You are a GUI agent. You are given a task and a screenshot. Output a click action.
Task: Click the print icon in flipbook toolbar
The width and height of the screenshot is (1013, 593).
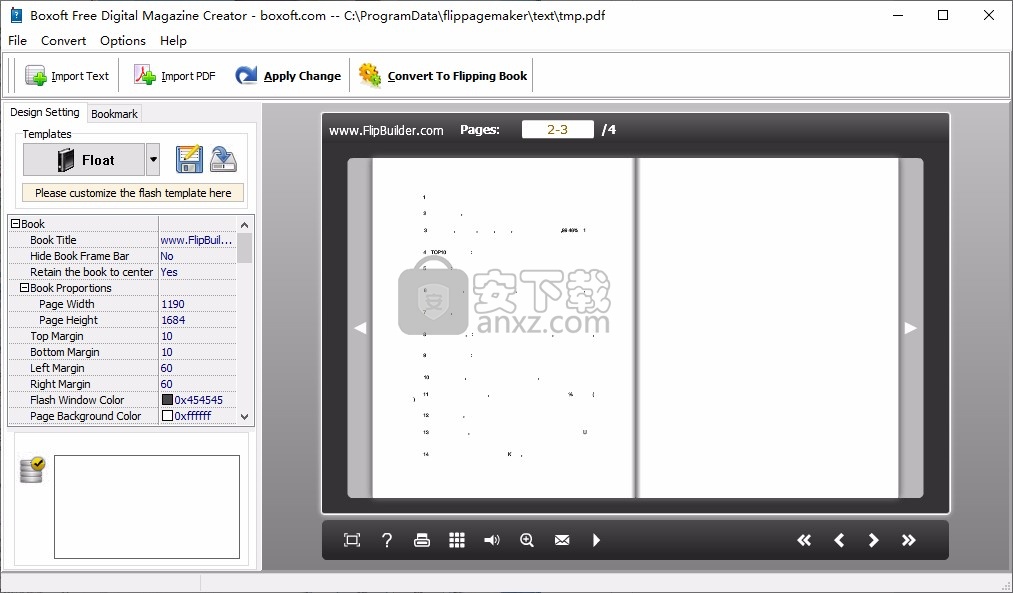tap(422, 540)
